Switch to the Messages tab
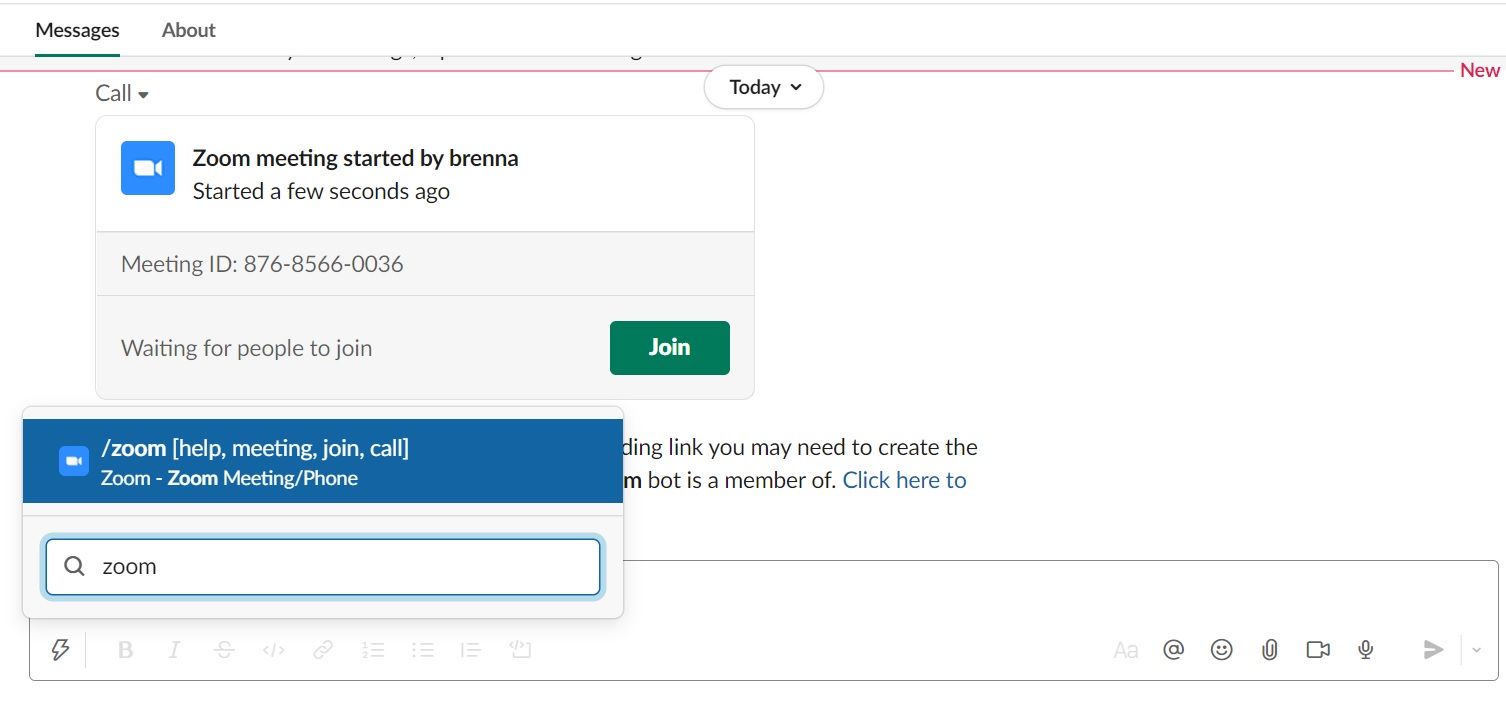1506x713 pixels. tap(77, 30)
